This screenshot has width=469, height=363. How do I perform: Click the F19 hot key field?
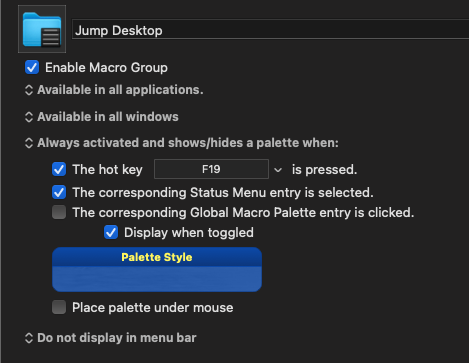pyautogui.click(x=211, y=169)
